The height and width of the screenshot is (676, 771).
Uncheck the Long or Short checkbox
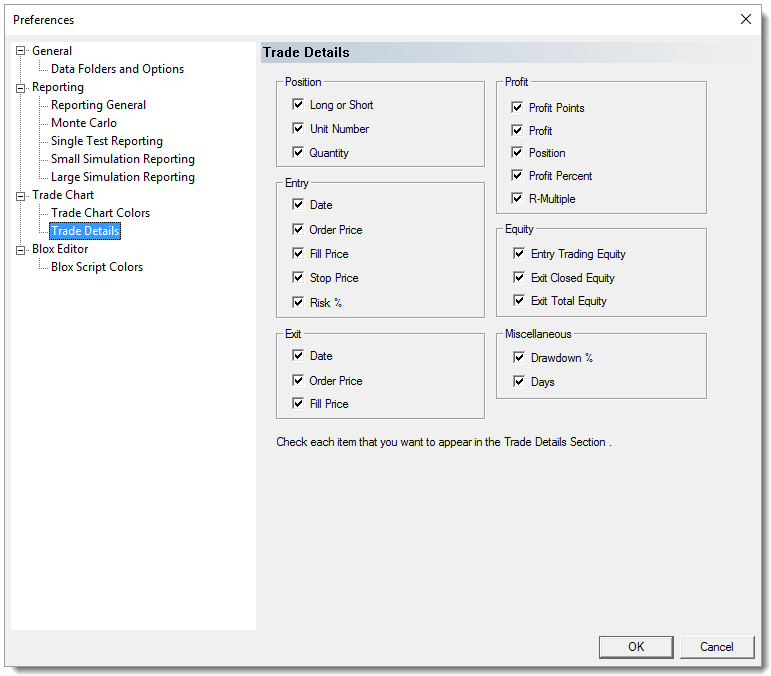[298, 105]
